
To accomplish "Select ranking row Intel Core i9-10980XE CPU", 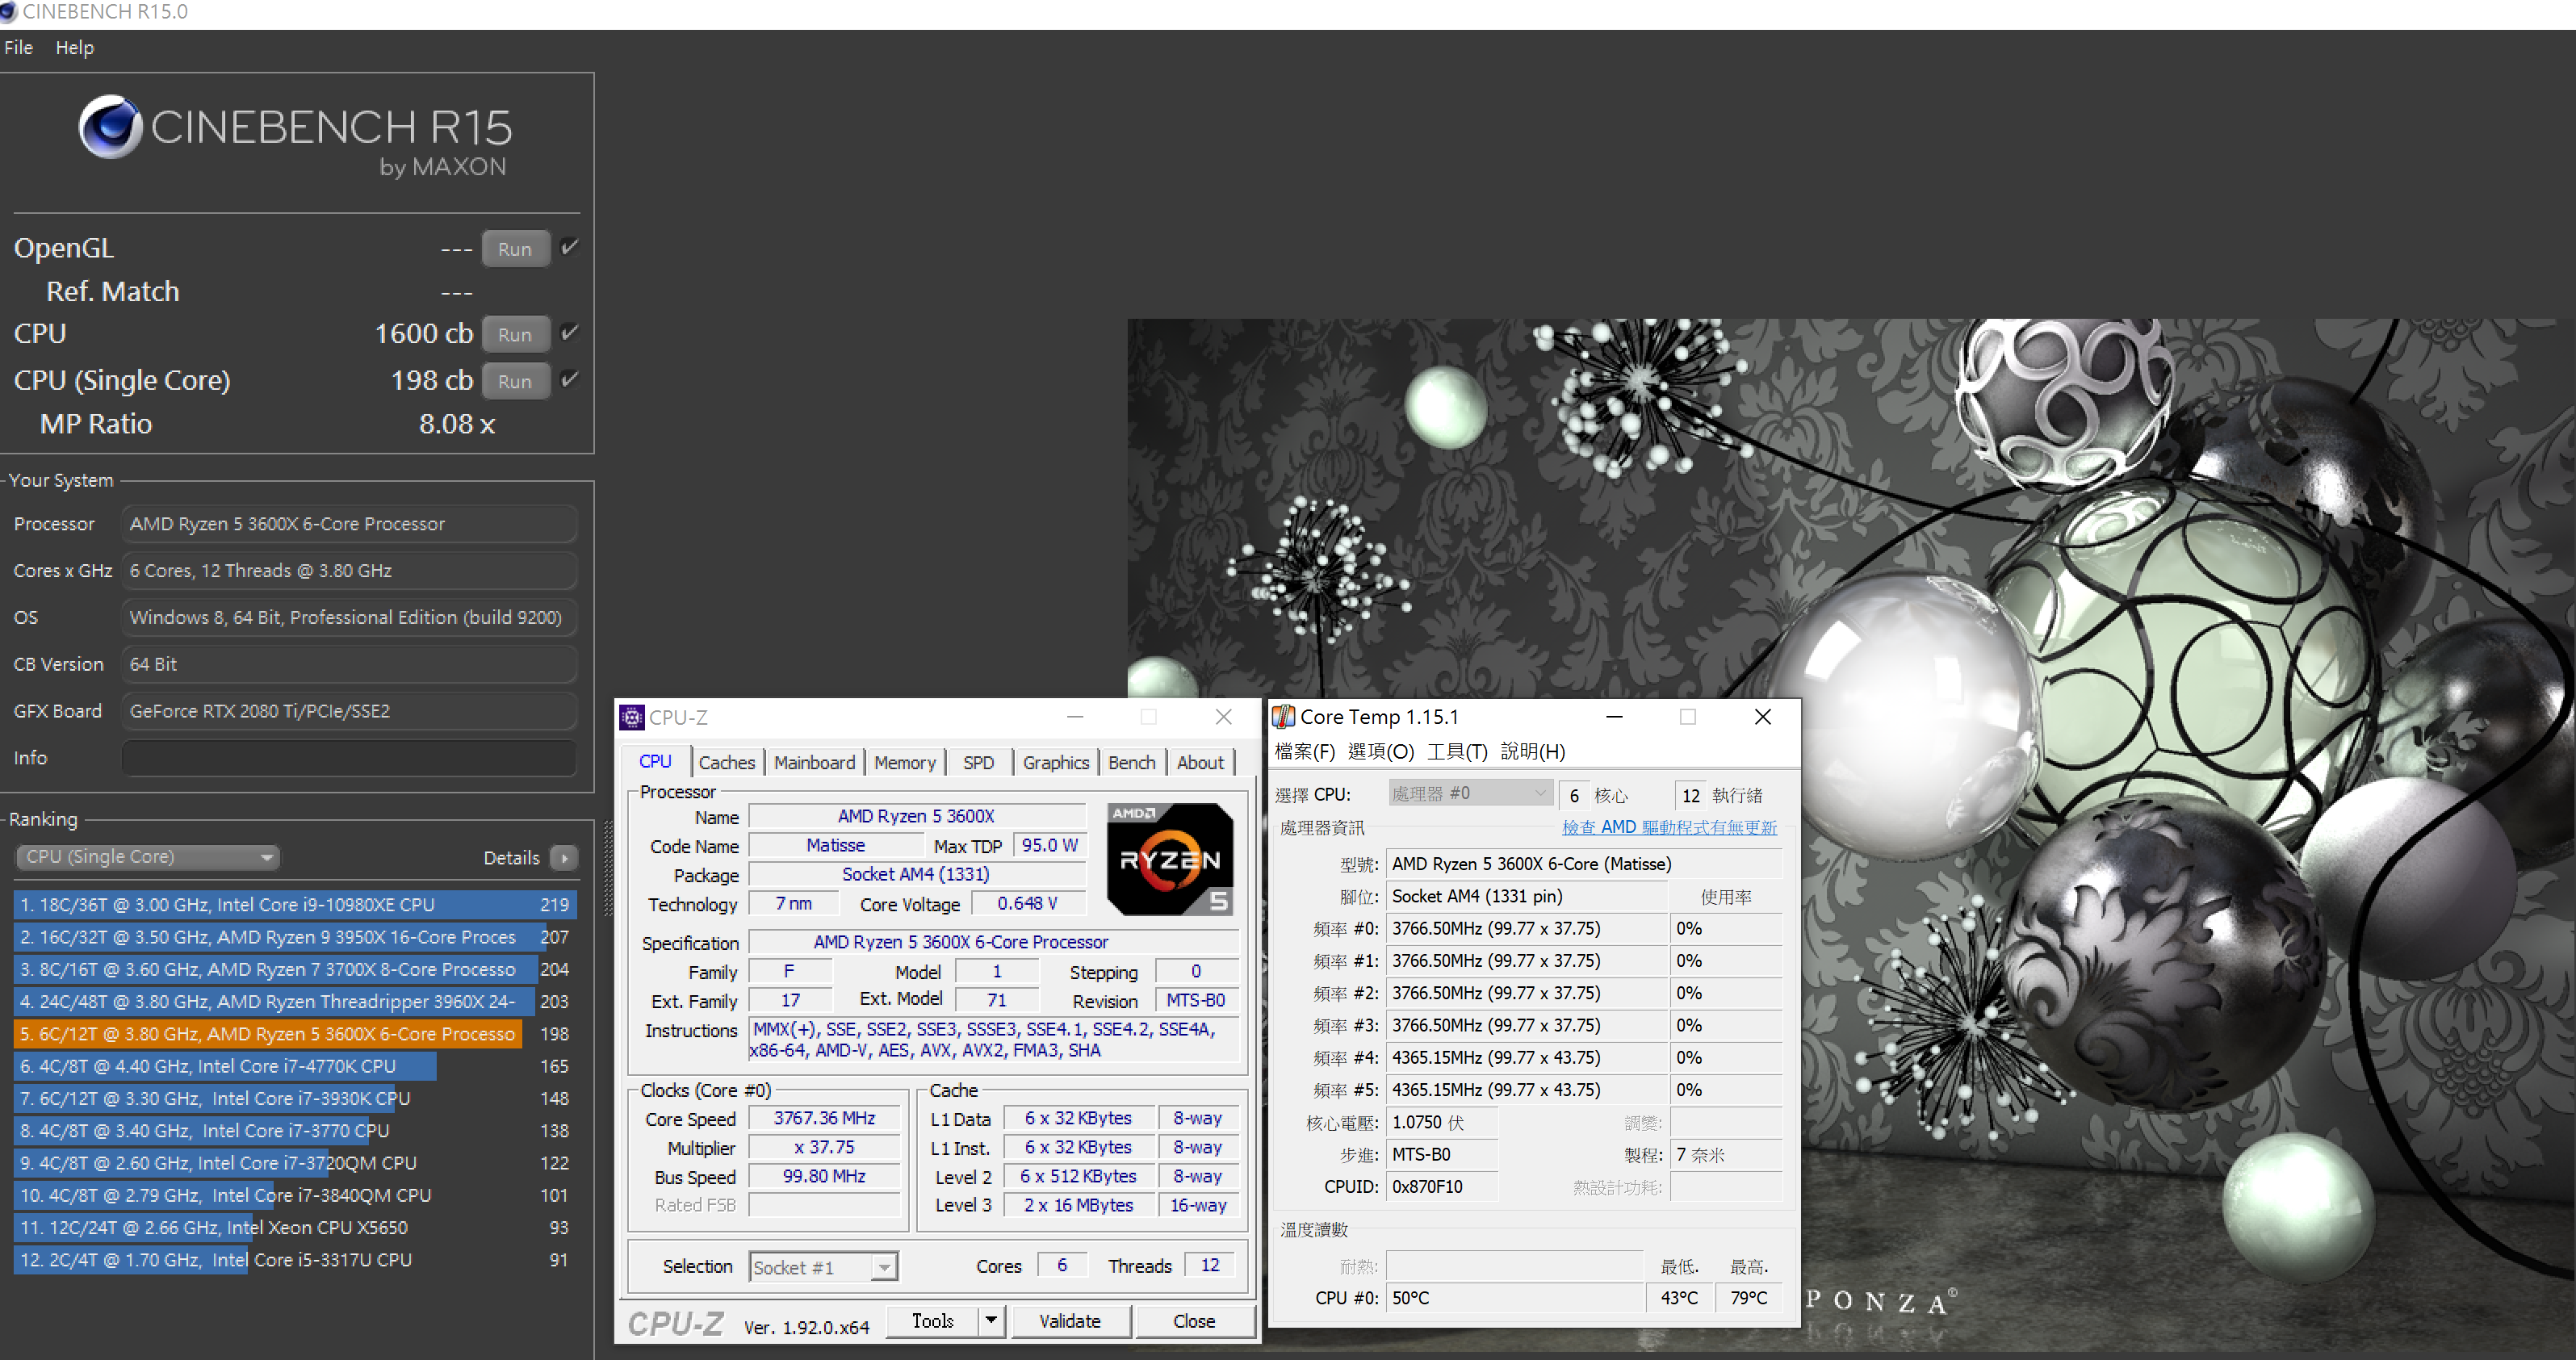I will 293,904.
